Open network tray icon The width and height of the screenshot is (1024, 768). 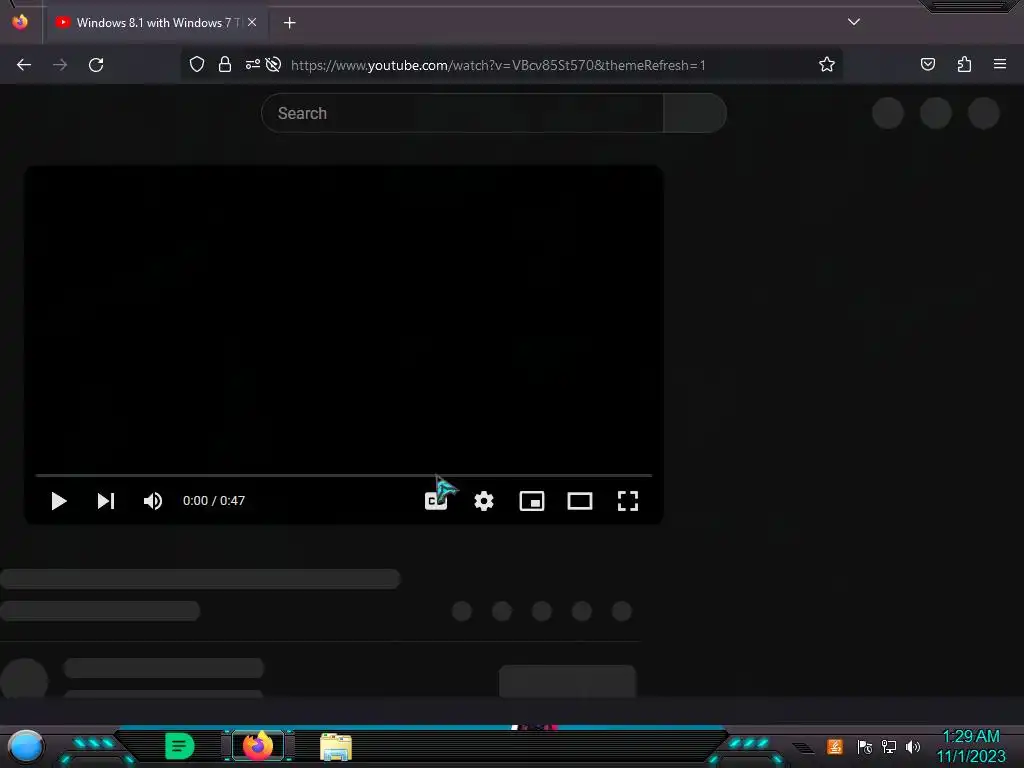click(889, 746)
